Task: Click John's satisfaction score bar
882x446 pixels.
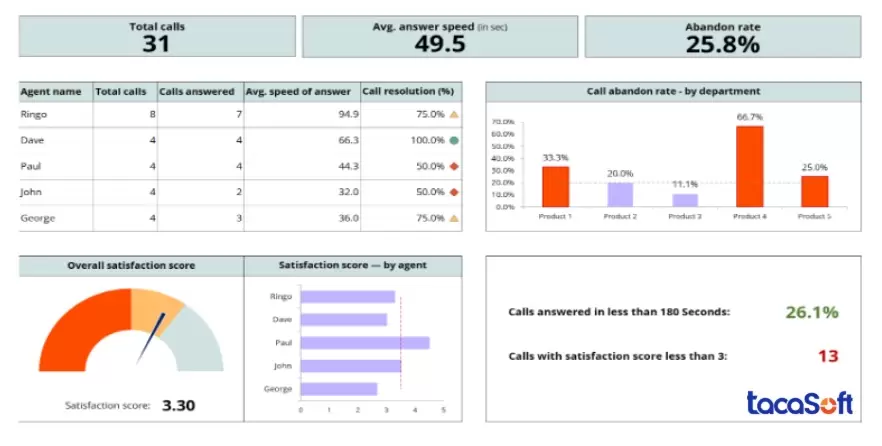Action: pos(351,366)
